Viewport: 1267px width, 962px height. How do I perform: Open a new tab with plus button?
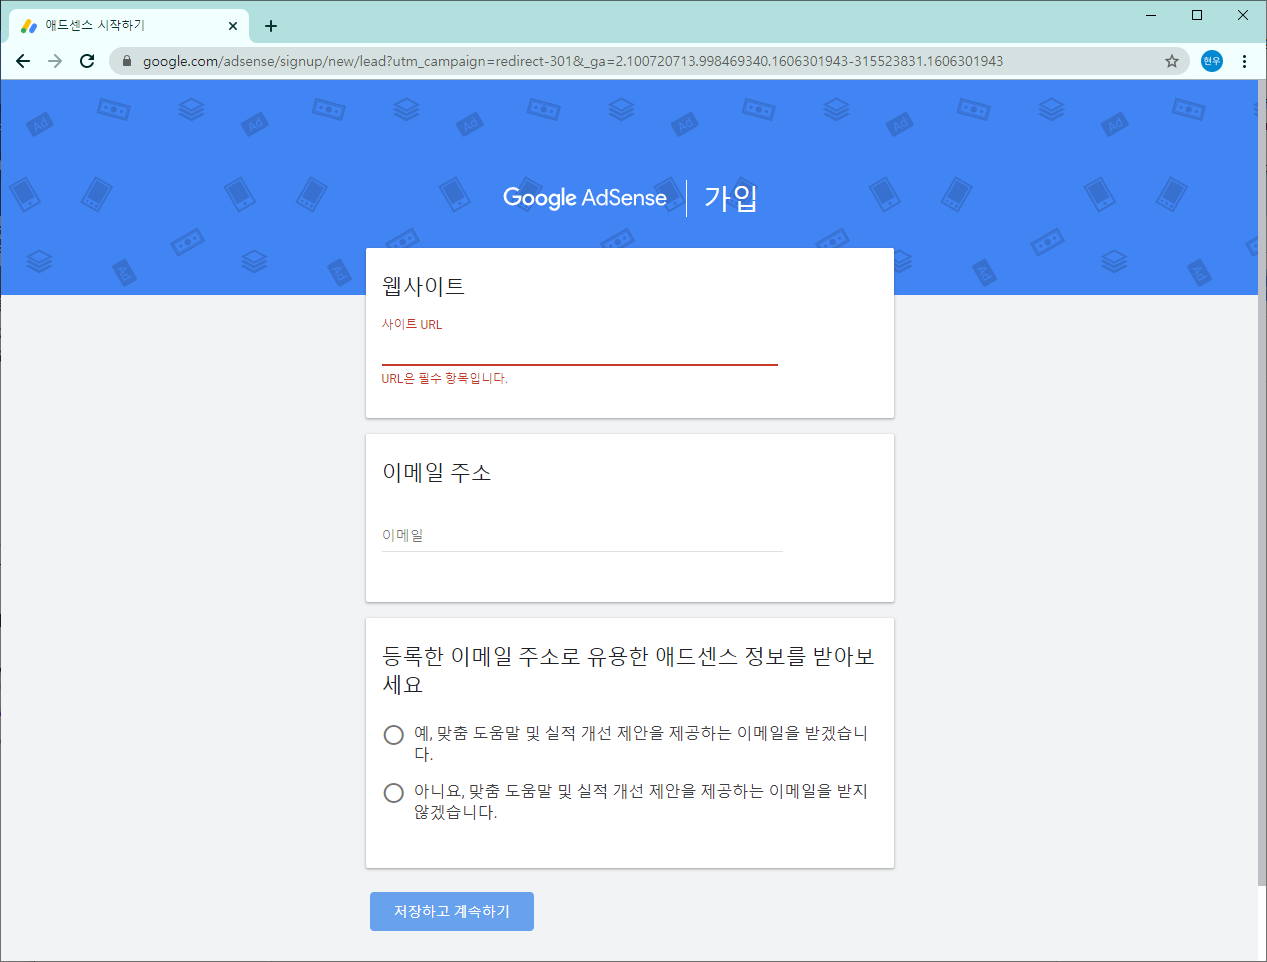pyautogui.click(x=271, y=26)
